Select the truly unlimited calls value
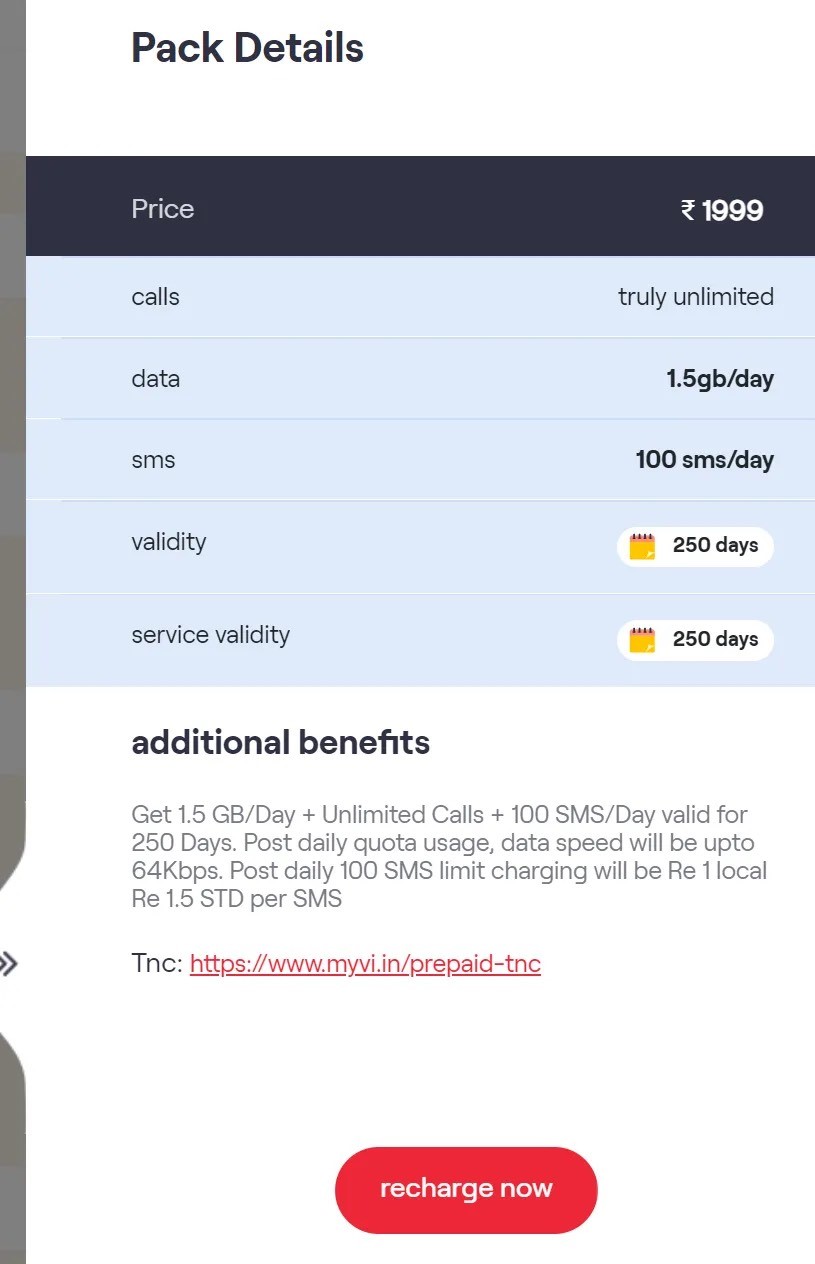The width and height of the screenshot is (815, 1264). tap(695, 296)
